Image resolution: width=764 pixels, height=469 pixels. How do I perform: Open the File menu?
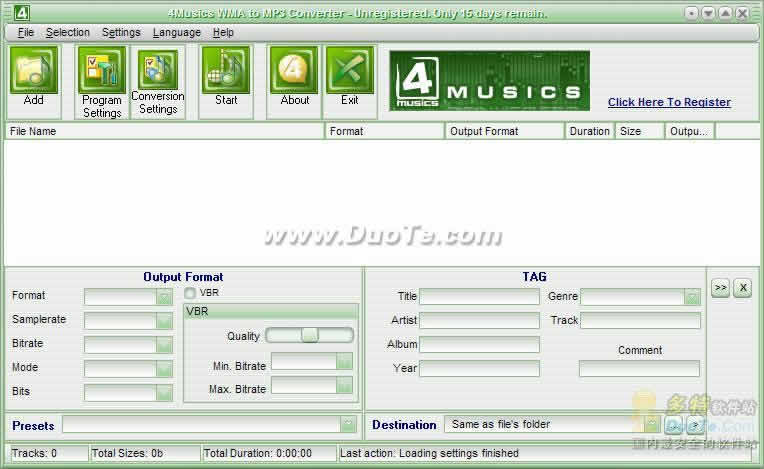pos(25,32)
